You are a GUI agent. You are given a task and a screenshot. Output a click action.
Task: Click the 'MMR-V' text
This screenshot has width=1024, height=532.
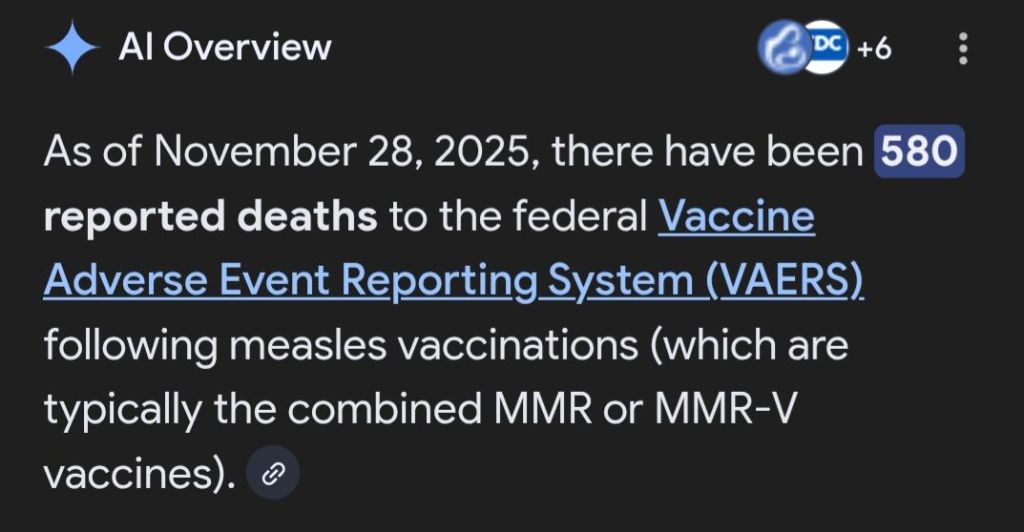tap(760, 411)
